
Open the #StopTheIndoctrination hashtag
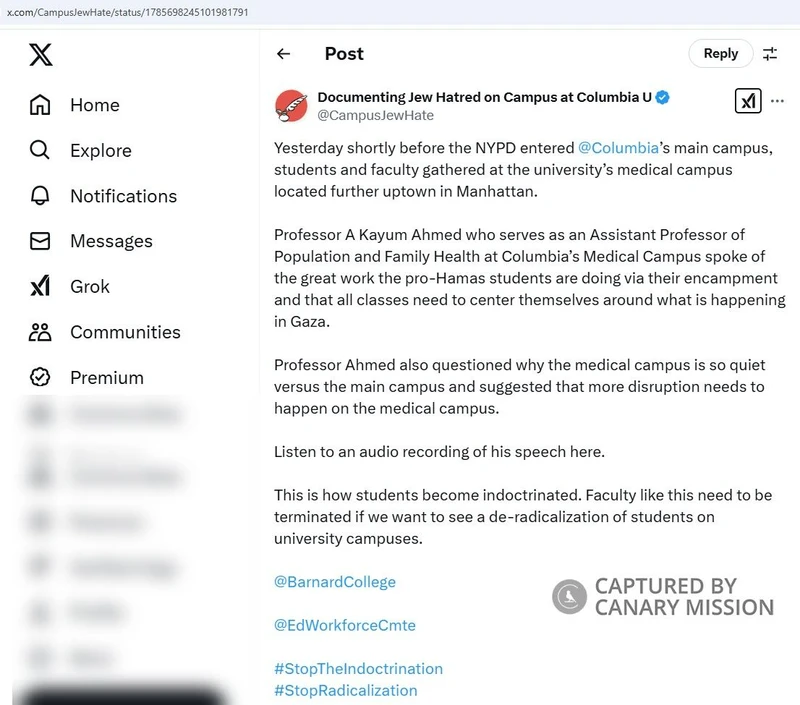pos(358,669)
